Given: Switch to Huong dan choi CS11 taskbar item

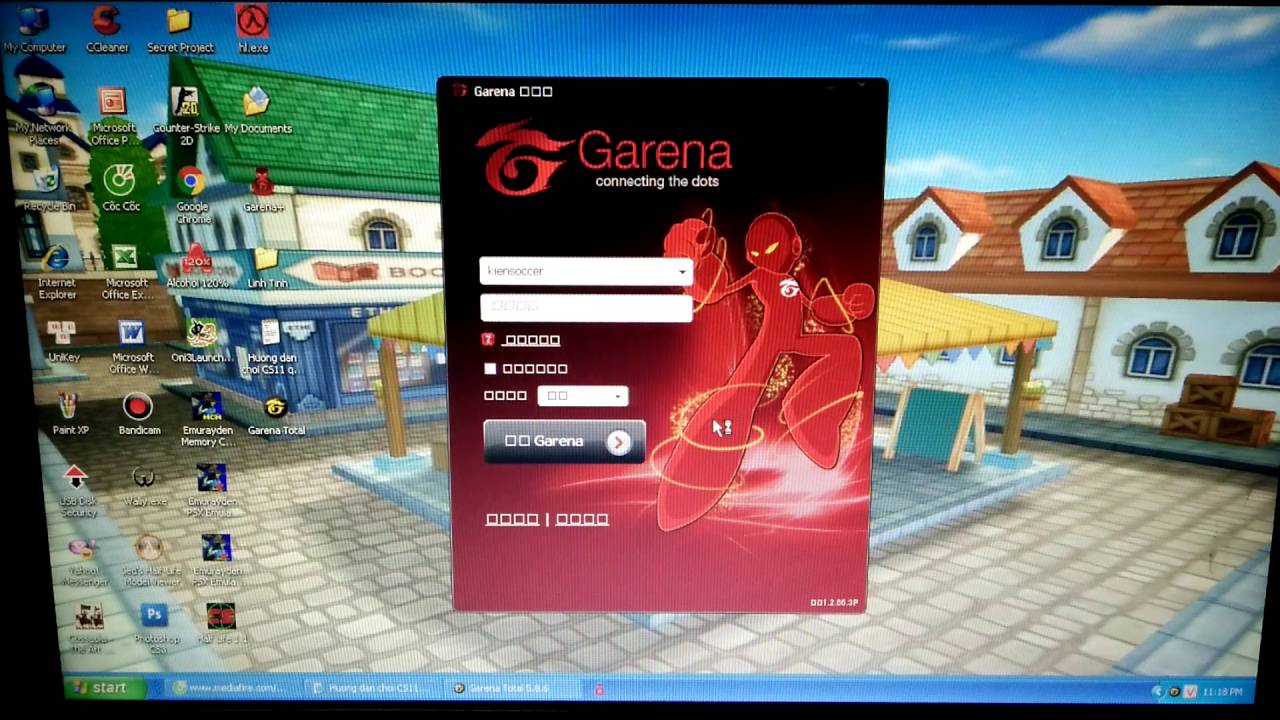Looking at the screenshot, I should [x=373, y=688].
